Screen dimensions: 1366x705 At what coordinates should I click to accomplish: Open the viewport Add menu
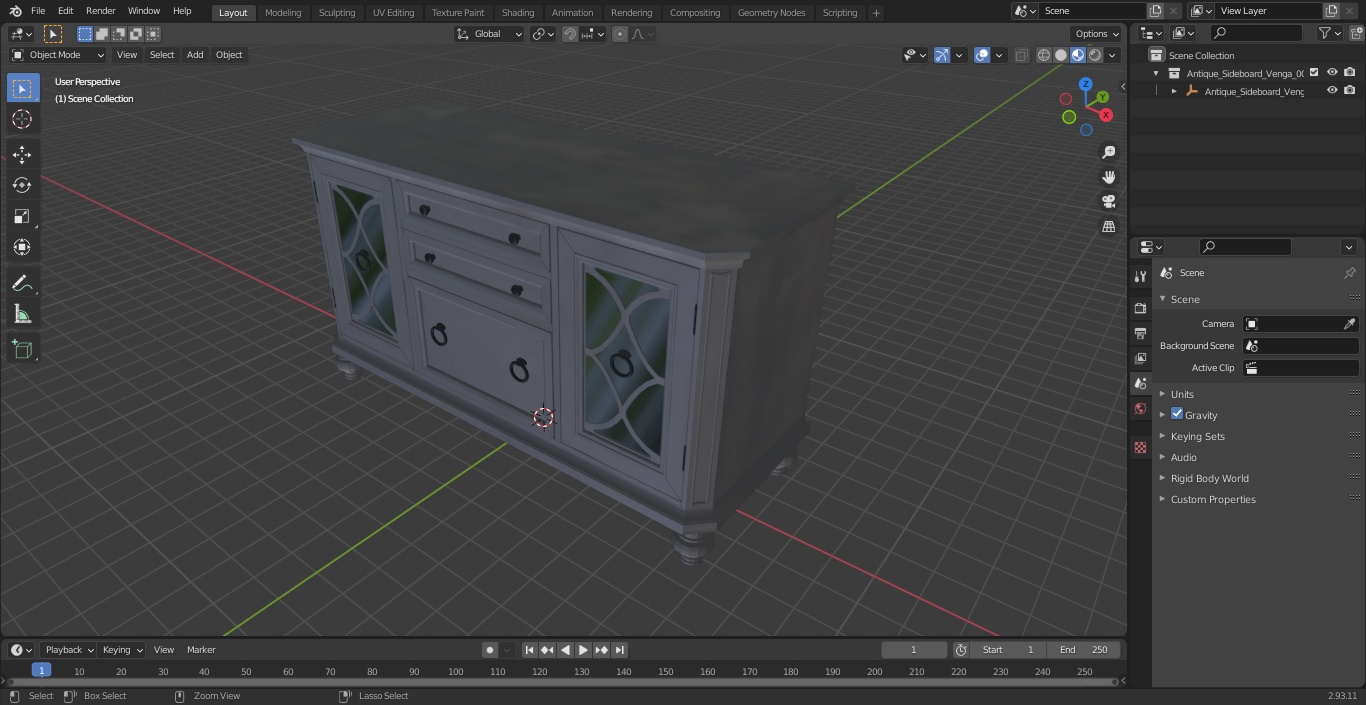point(195,55)
